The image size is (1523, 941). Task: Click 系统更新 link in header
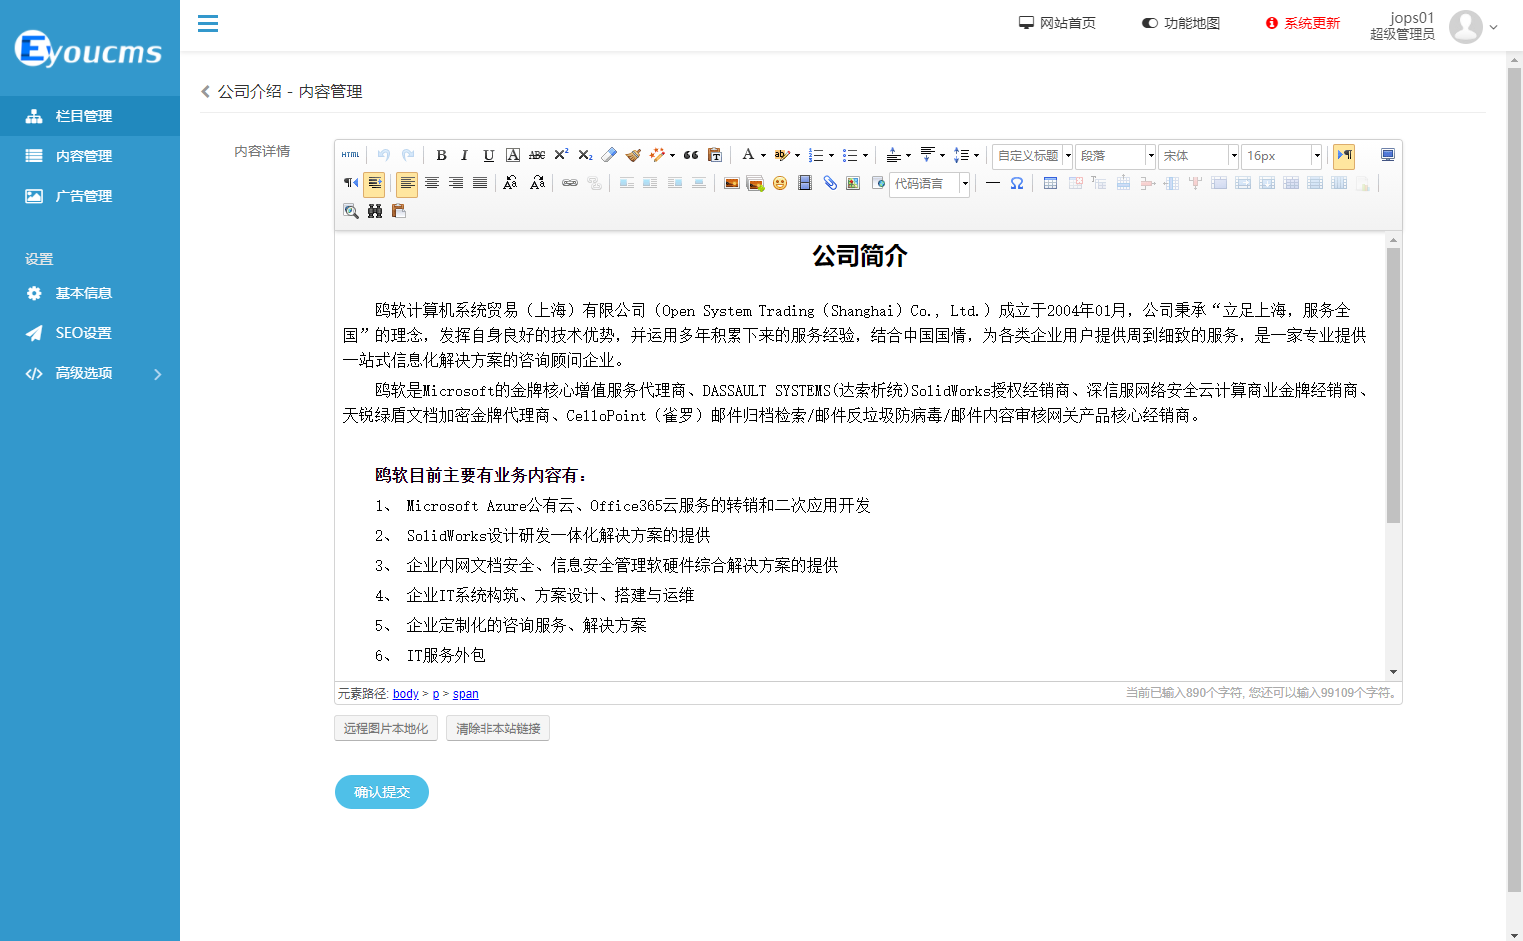click(1303, 23)
